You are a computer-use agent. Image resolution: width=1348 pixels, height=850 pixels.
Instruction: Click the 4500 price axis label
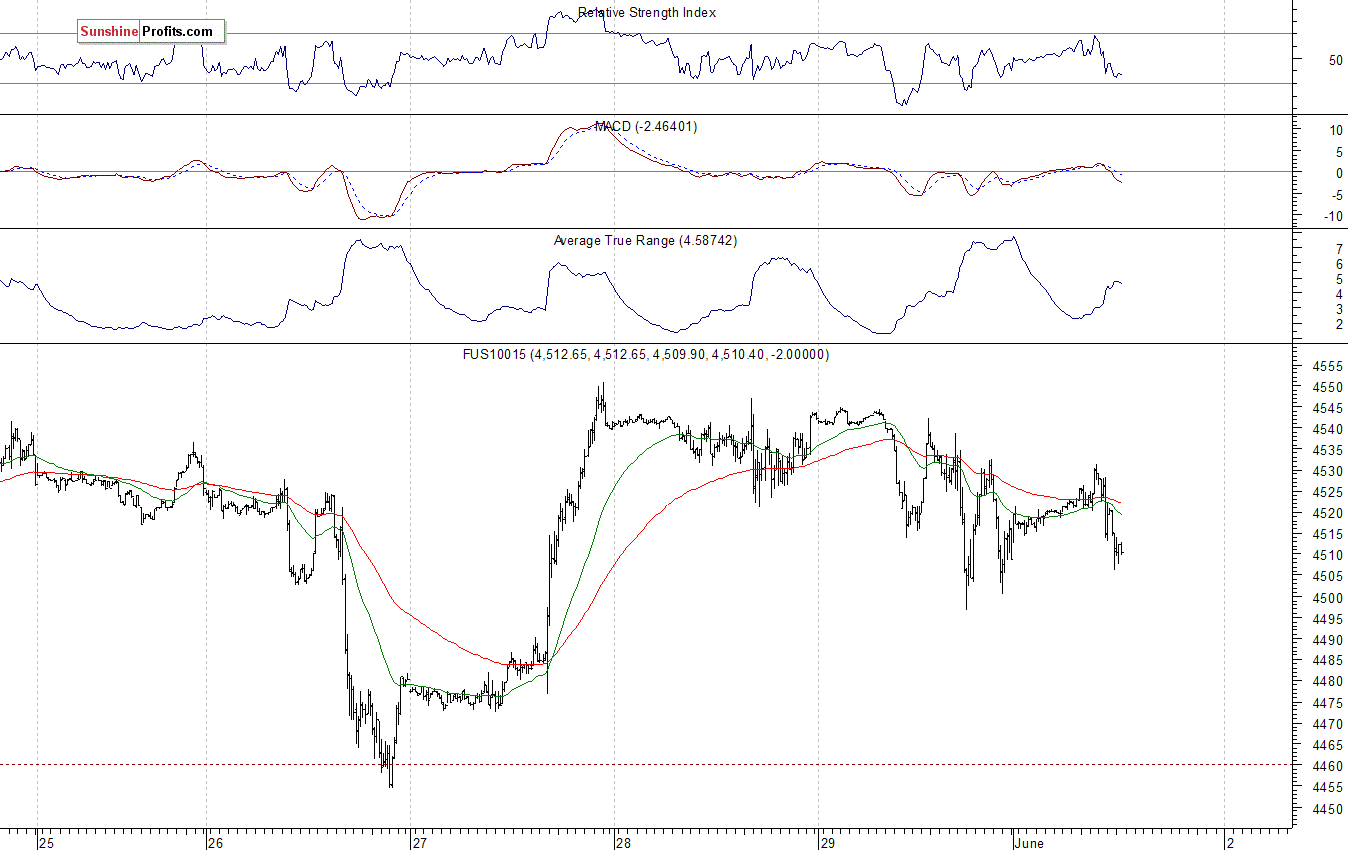click(x=1326, y=598)
